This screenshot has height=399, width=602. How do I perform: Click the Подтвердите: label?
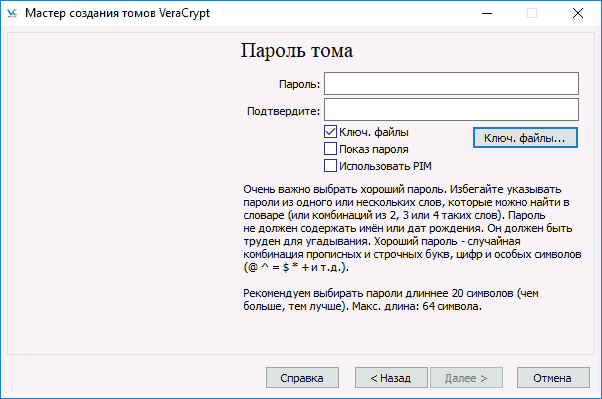283,111
